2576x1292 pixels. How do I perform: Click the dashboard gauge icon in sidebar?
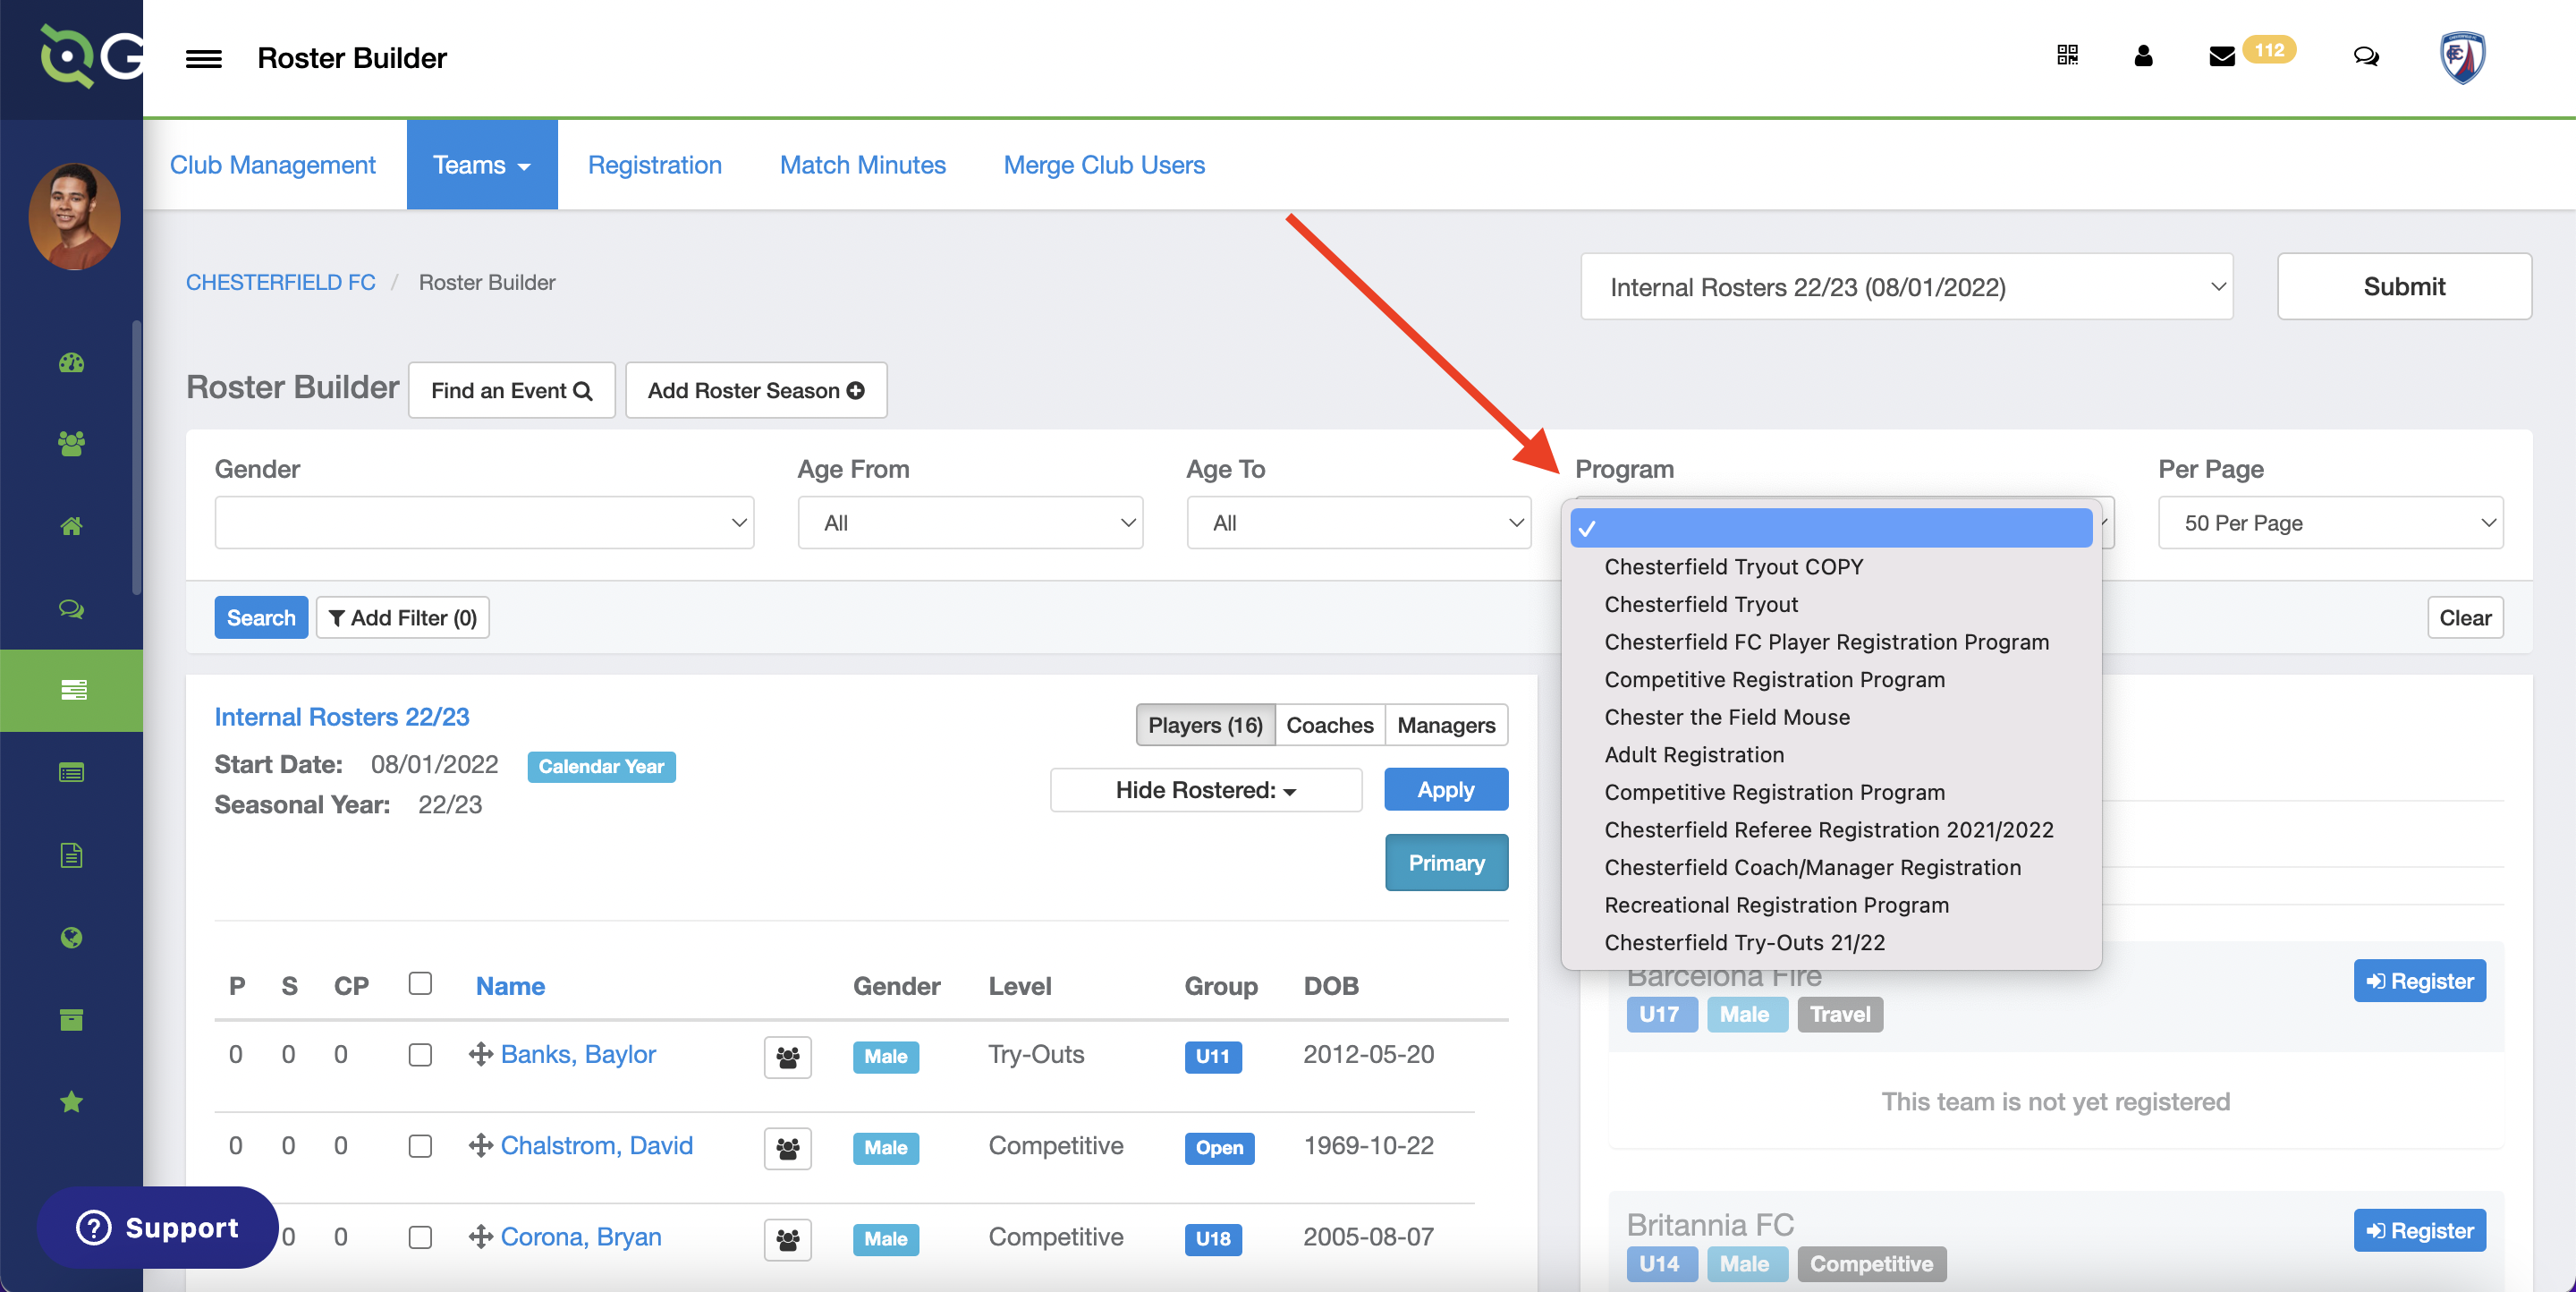pyautogui.click(x=71, y=363)
